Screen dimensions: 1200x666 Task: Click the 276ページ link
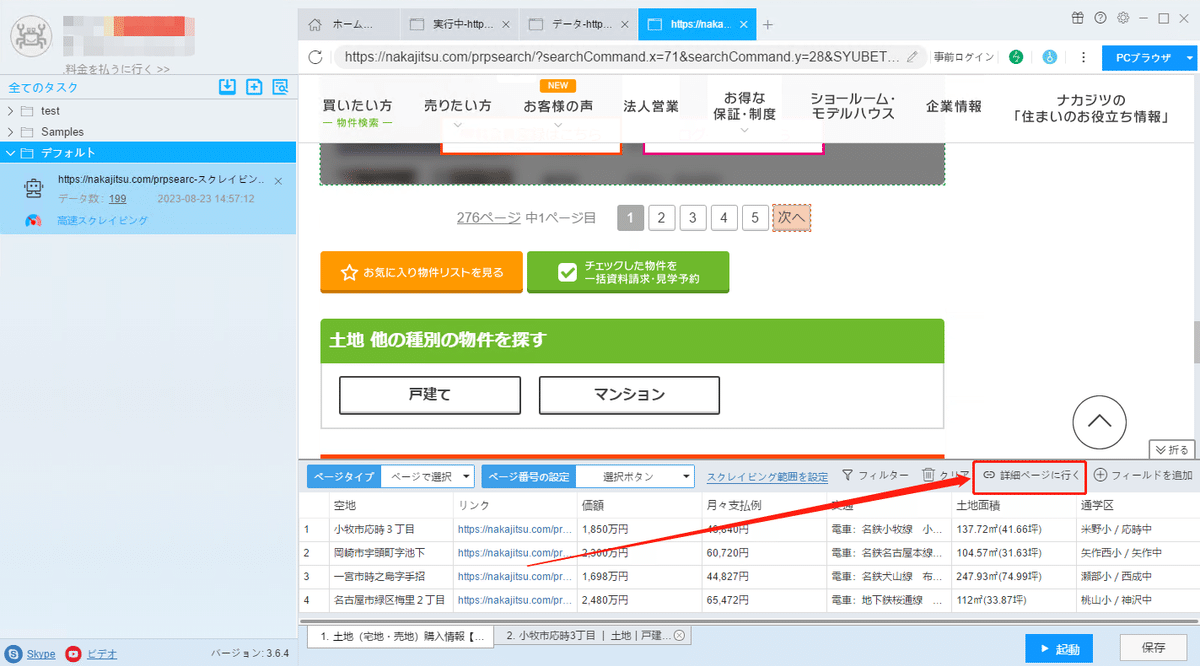(x=489, y=217)
